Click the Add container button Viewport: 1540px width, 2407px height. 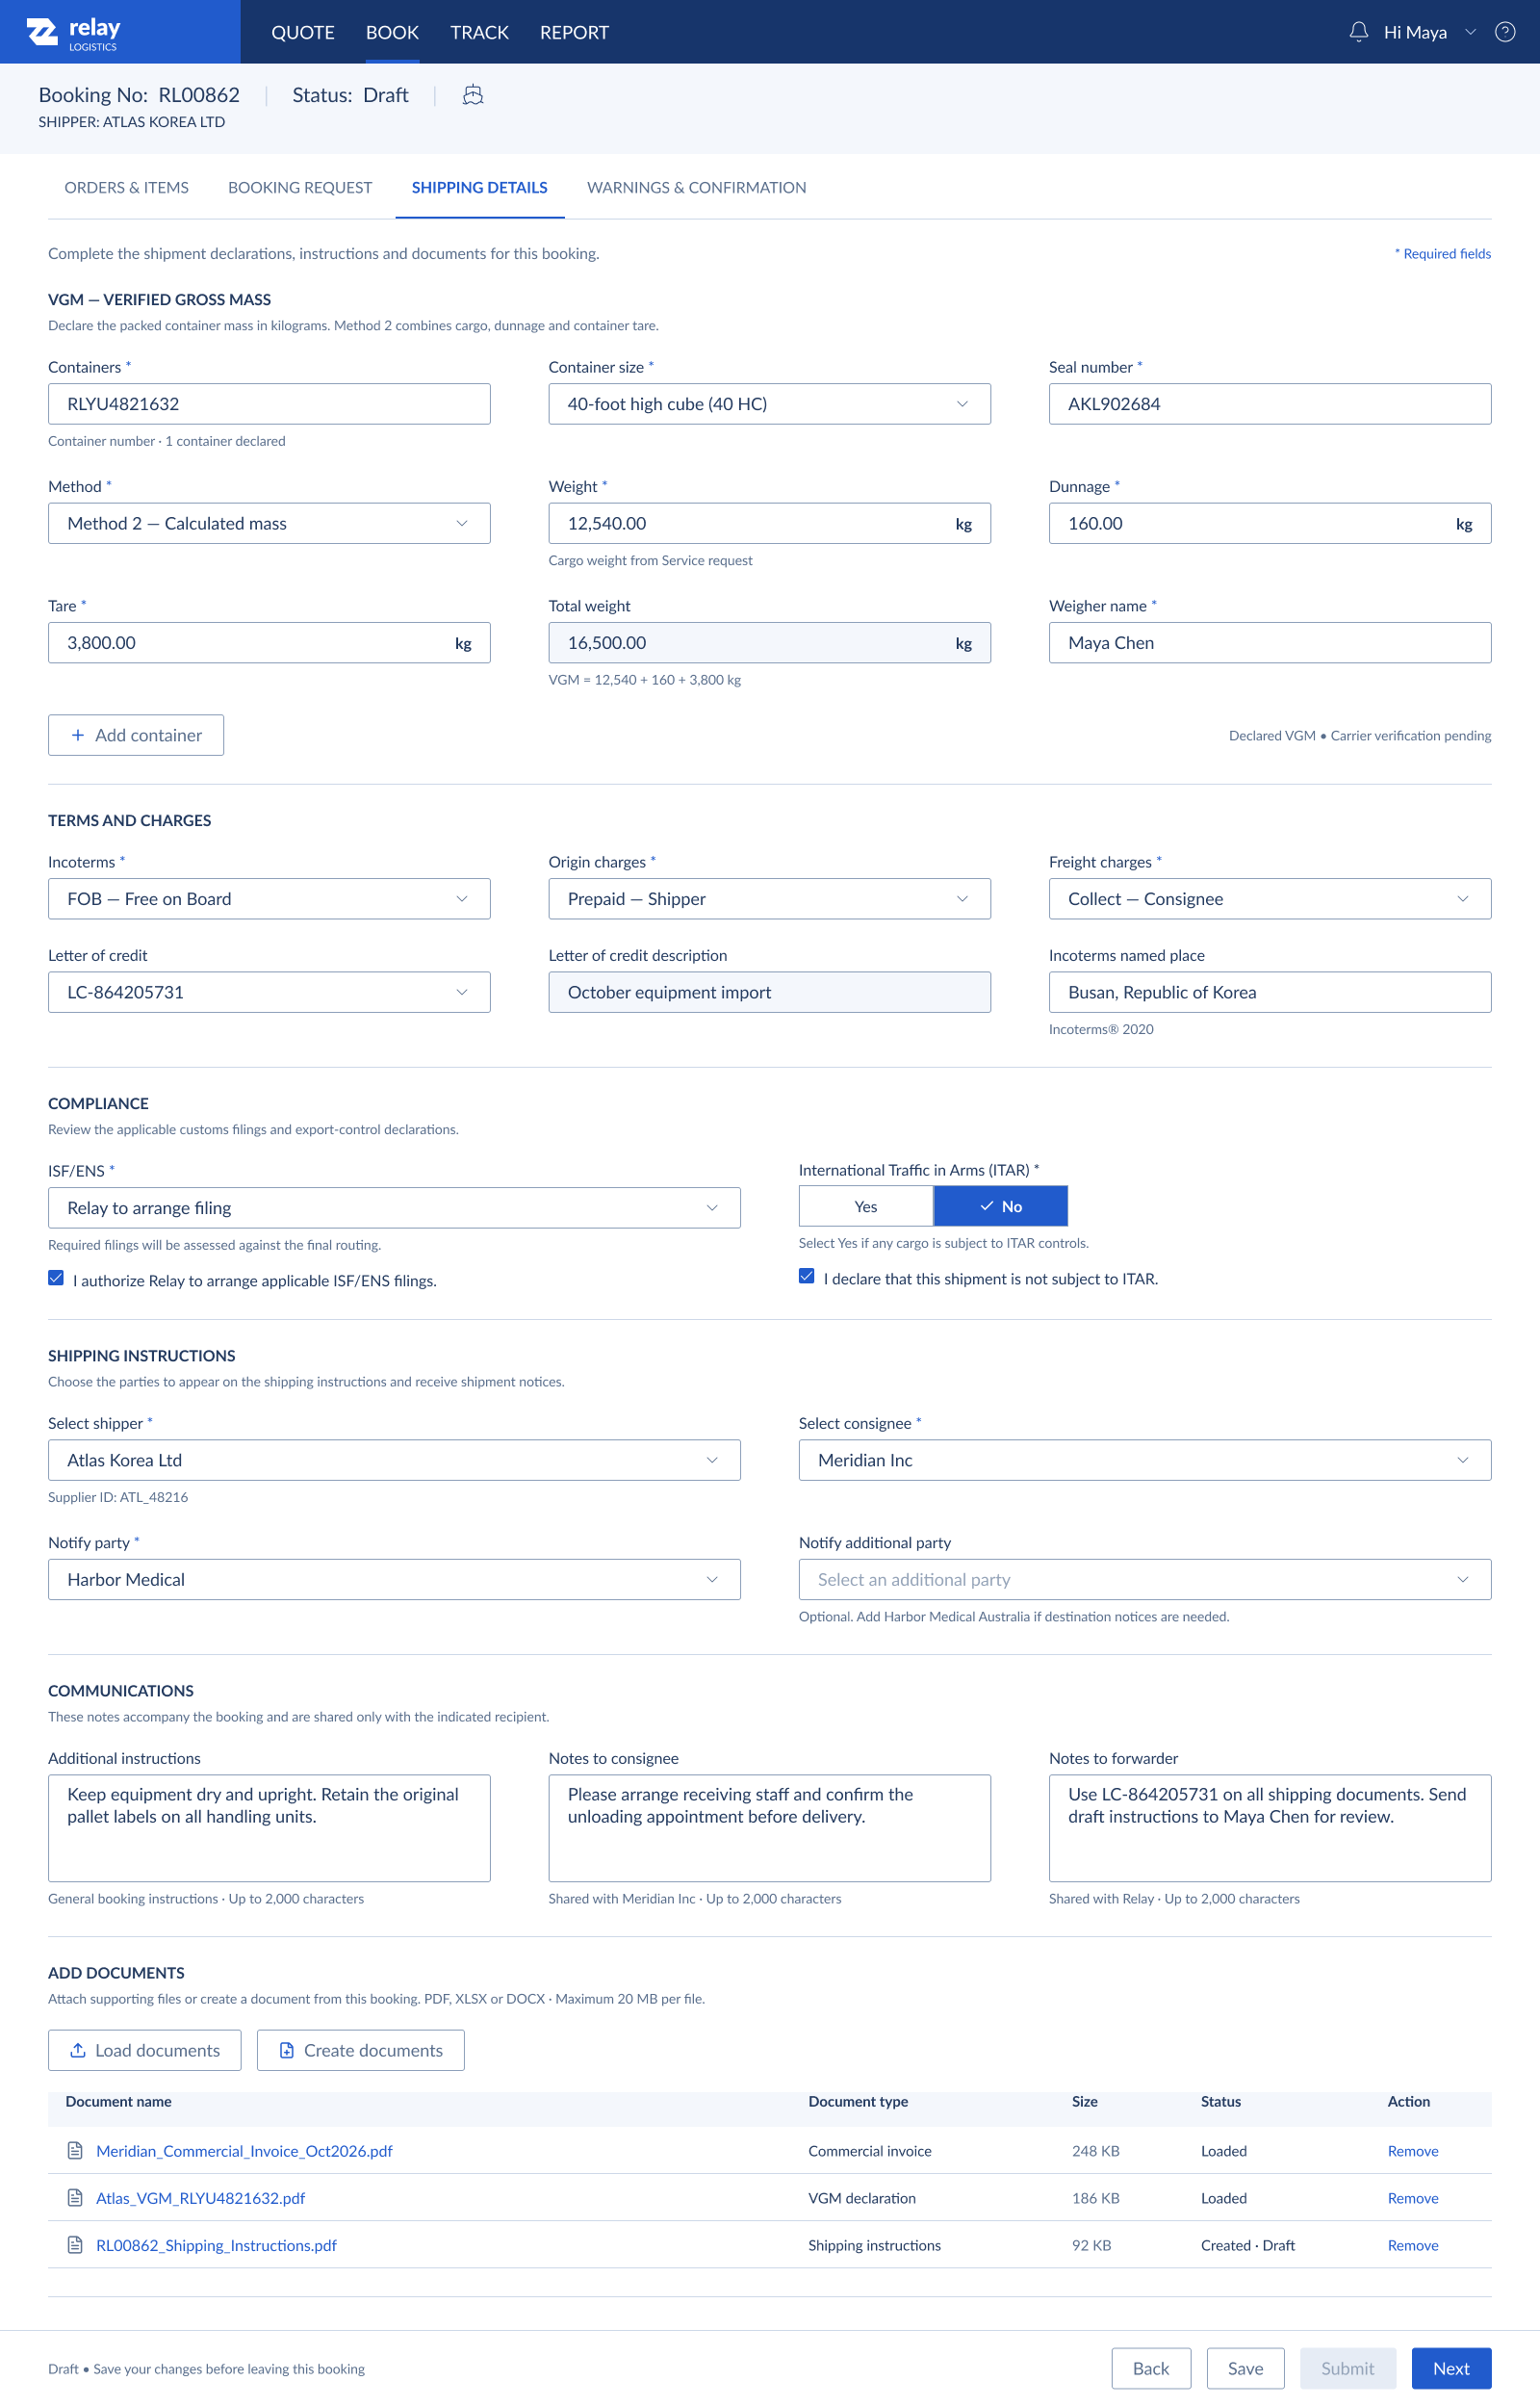point(136,735)
